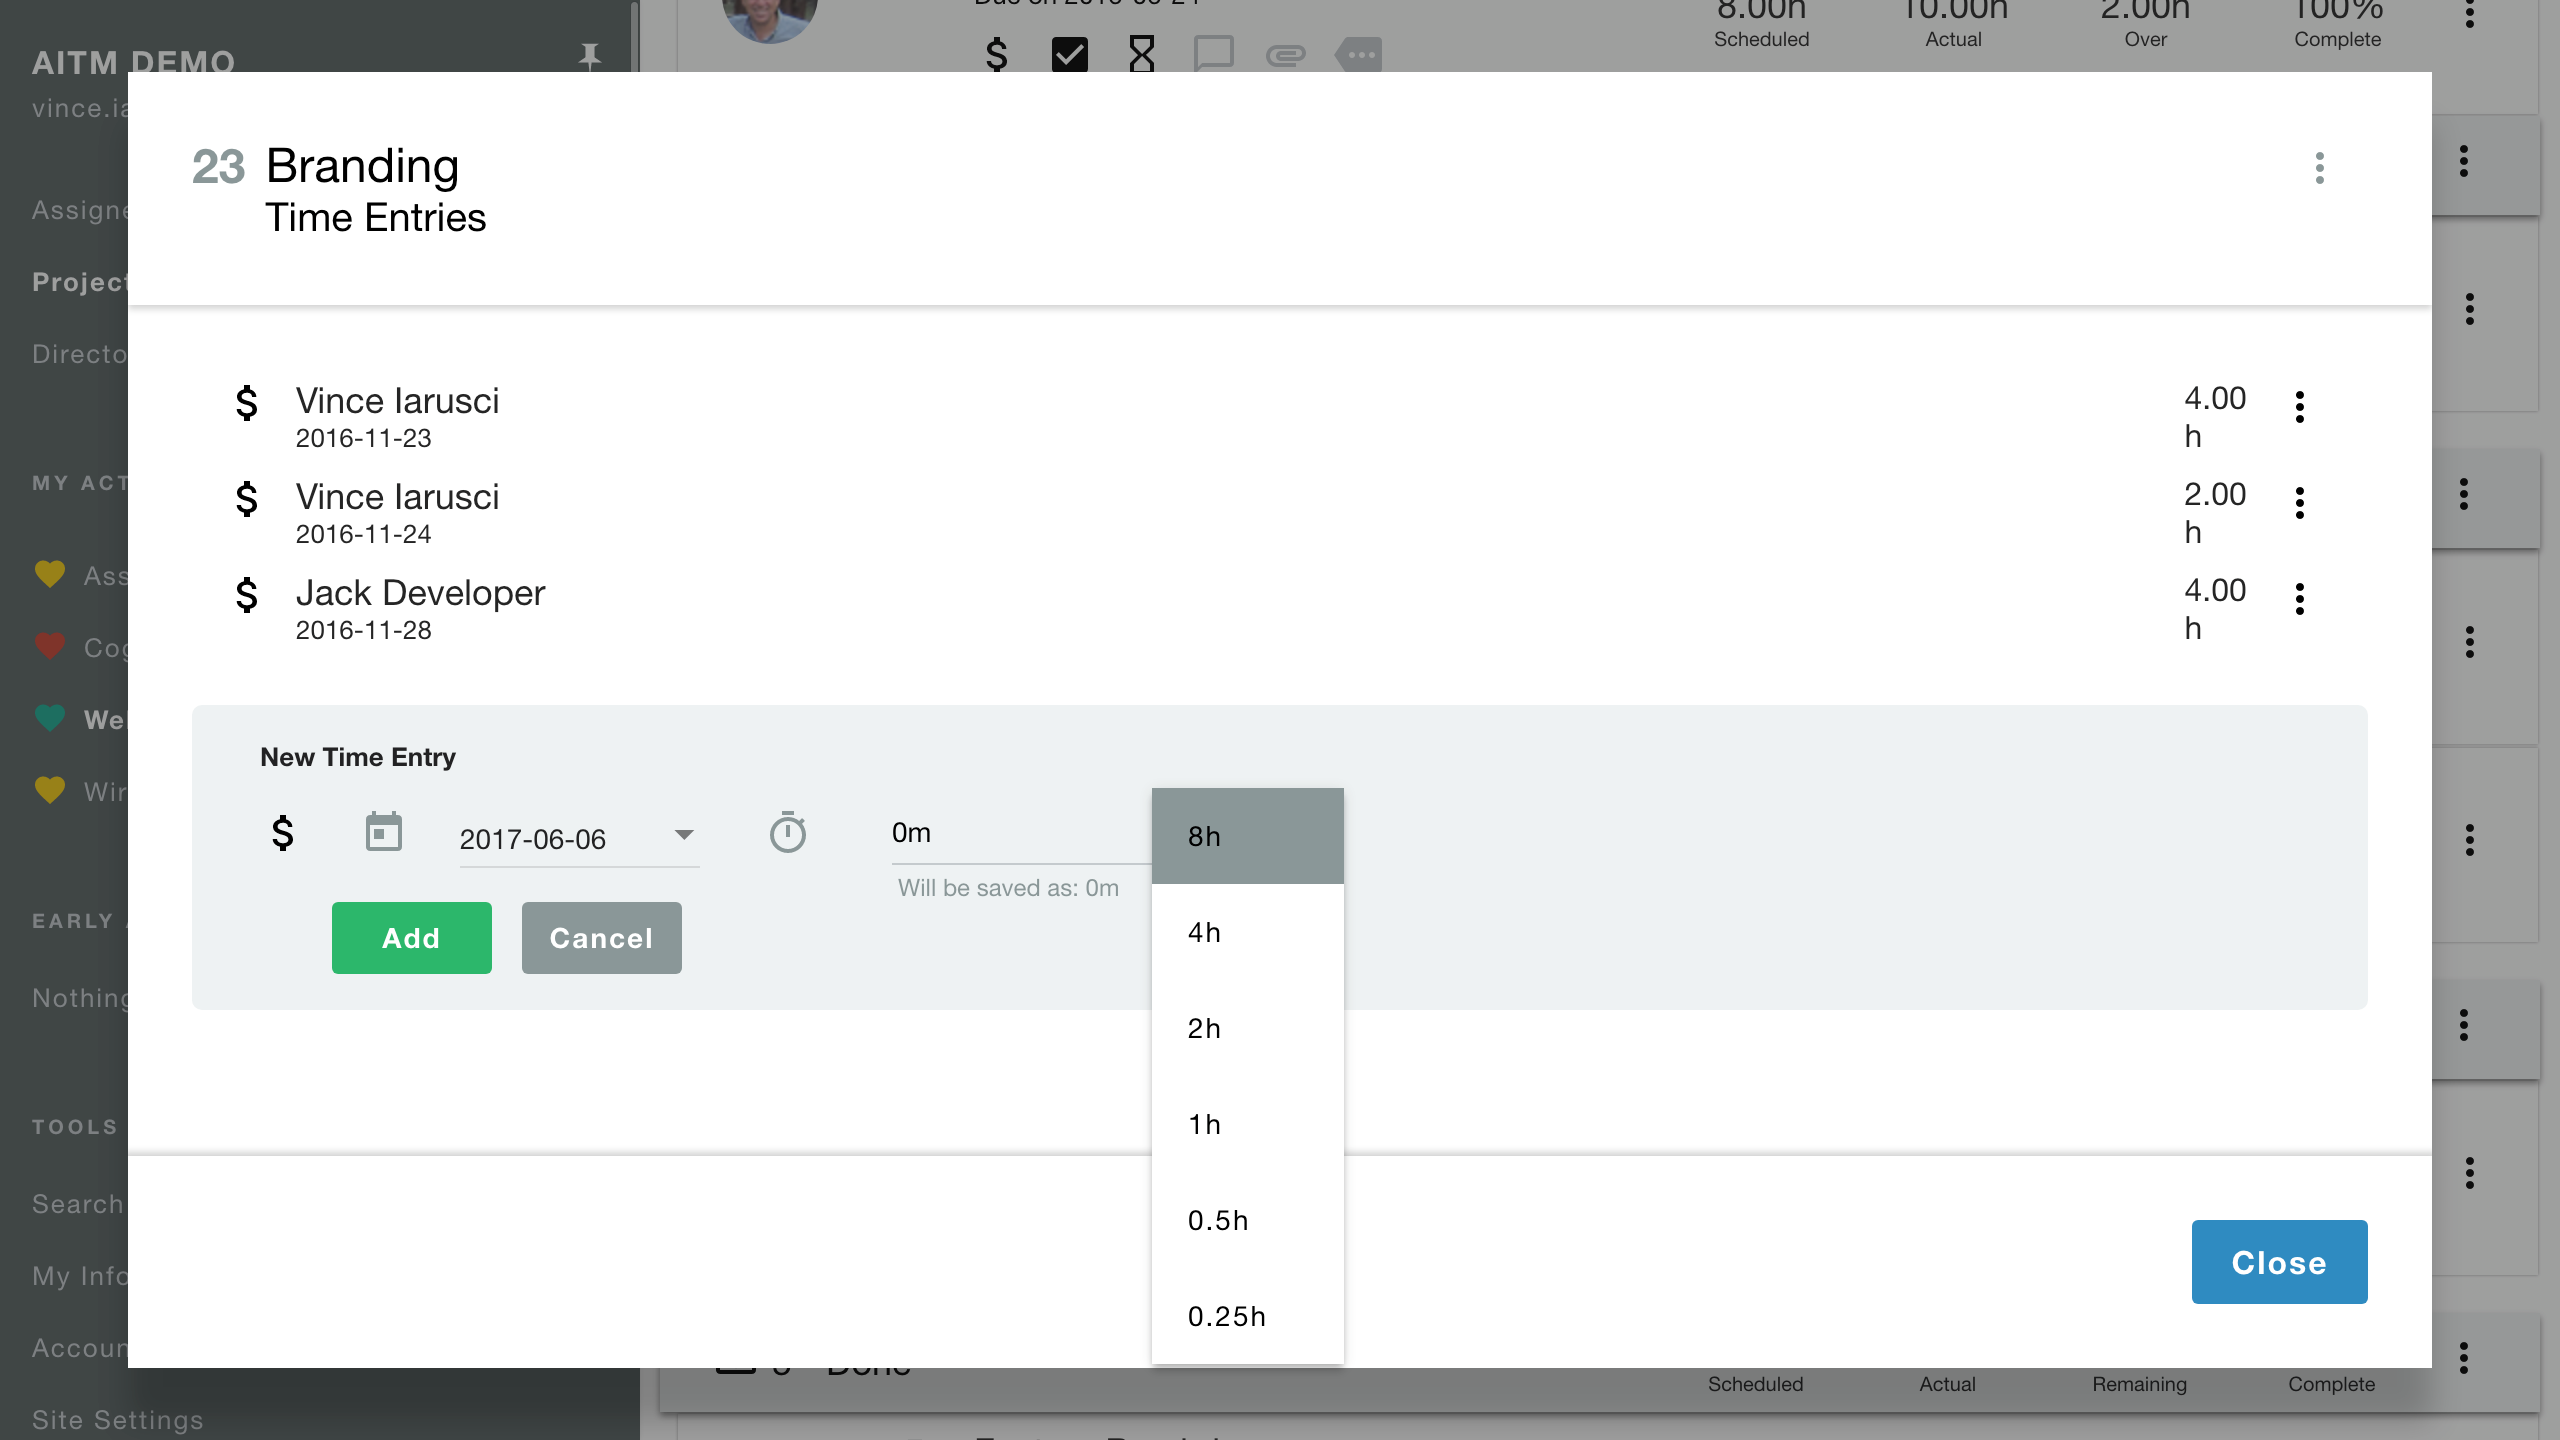Open options for Vince Iarusci 2016-11-24 entry
The height and width of the screenshot is (1440, 2560).
(2299, 503)
